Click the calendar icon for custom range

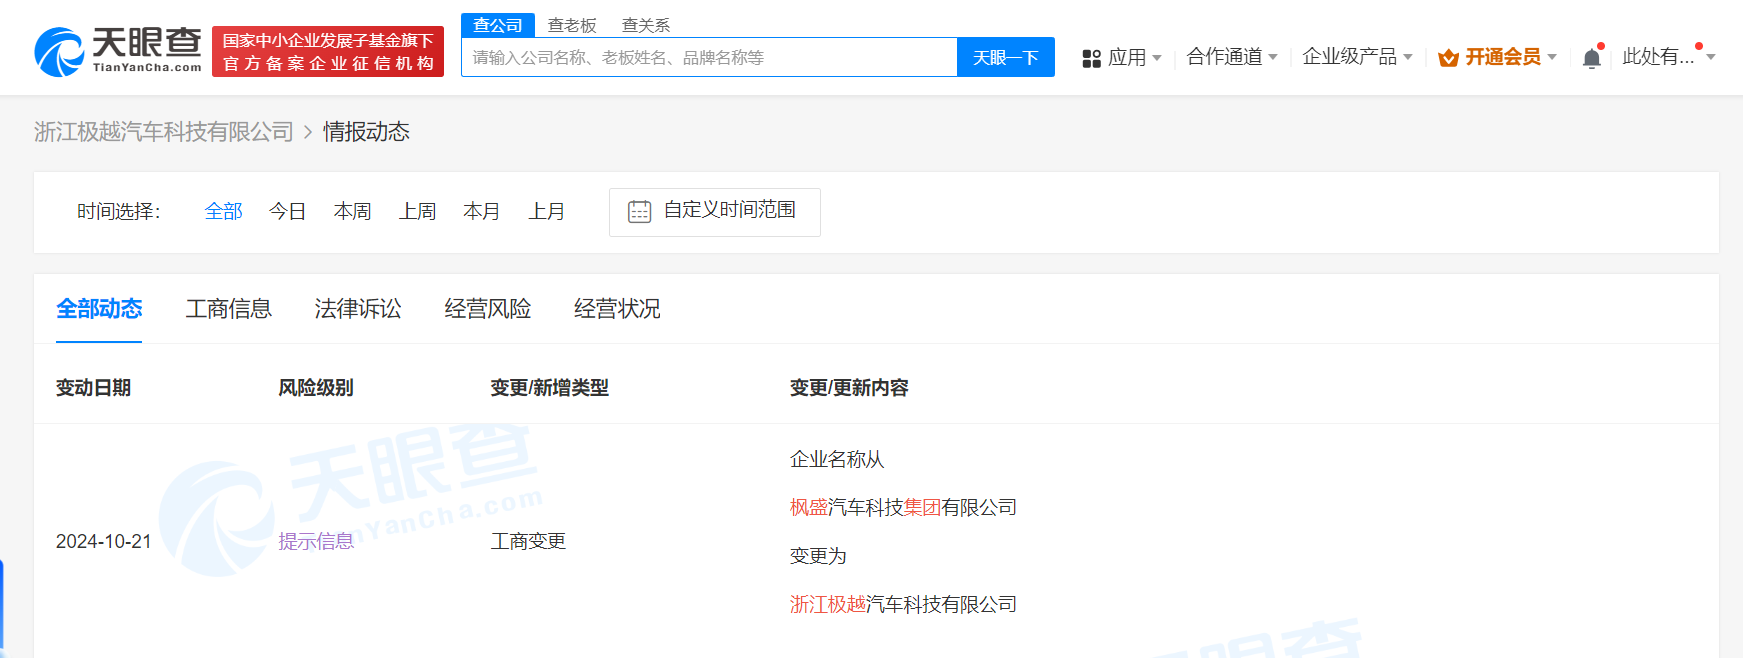coord(639,211)
